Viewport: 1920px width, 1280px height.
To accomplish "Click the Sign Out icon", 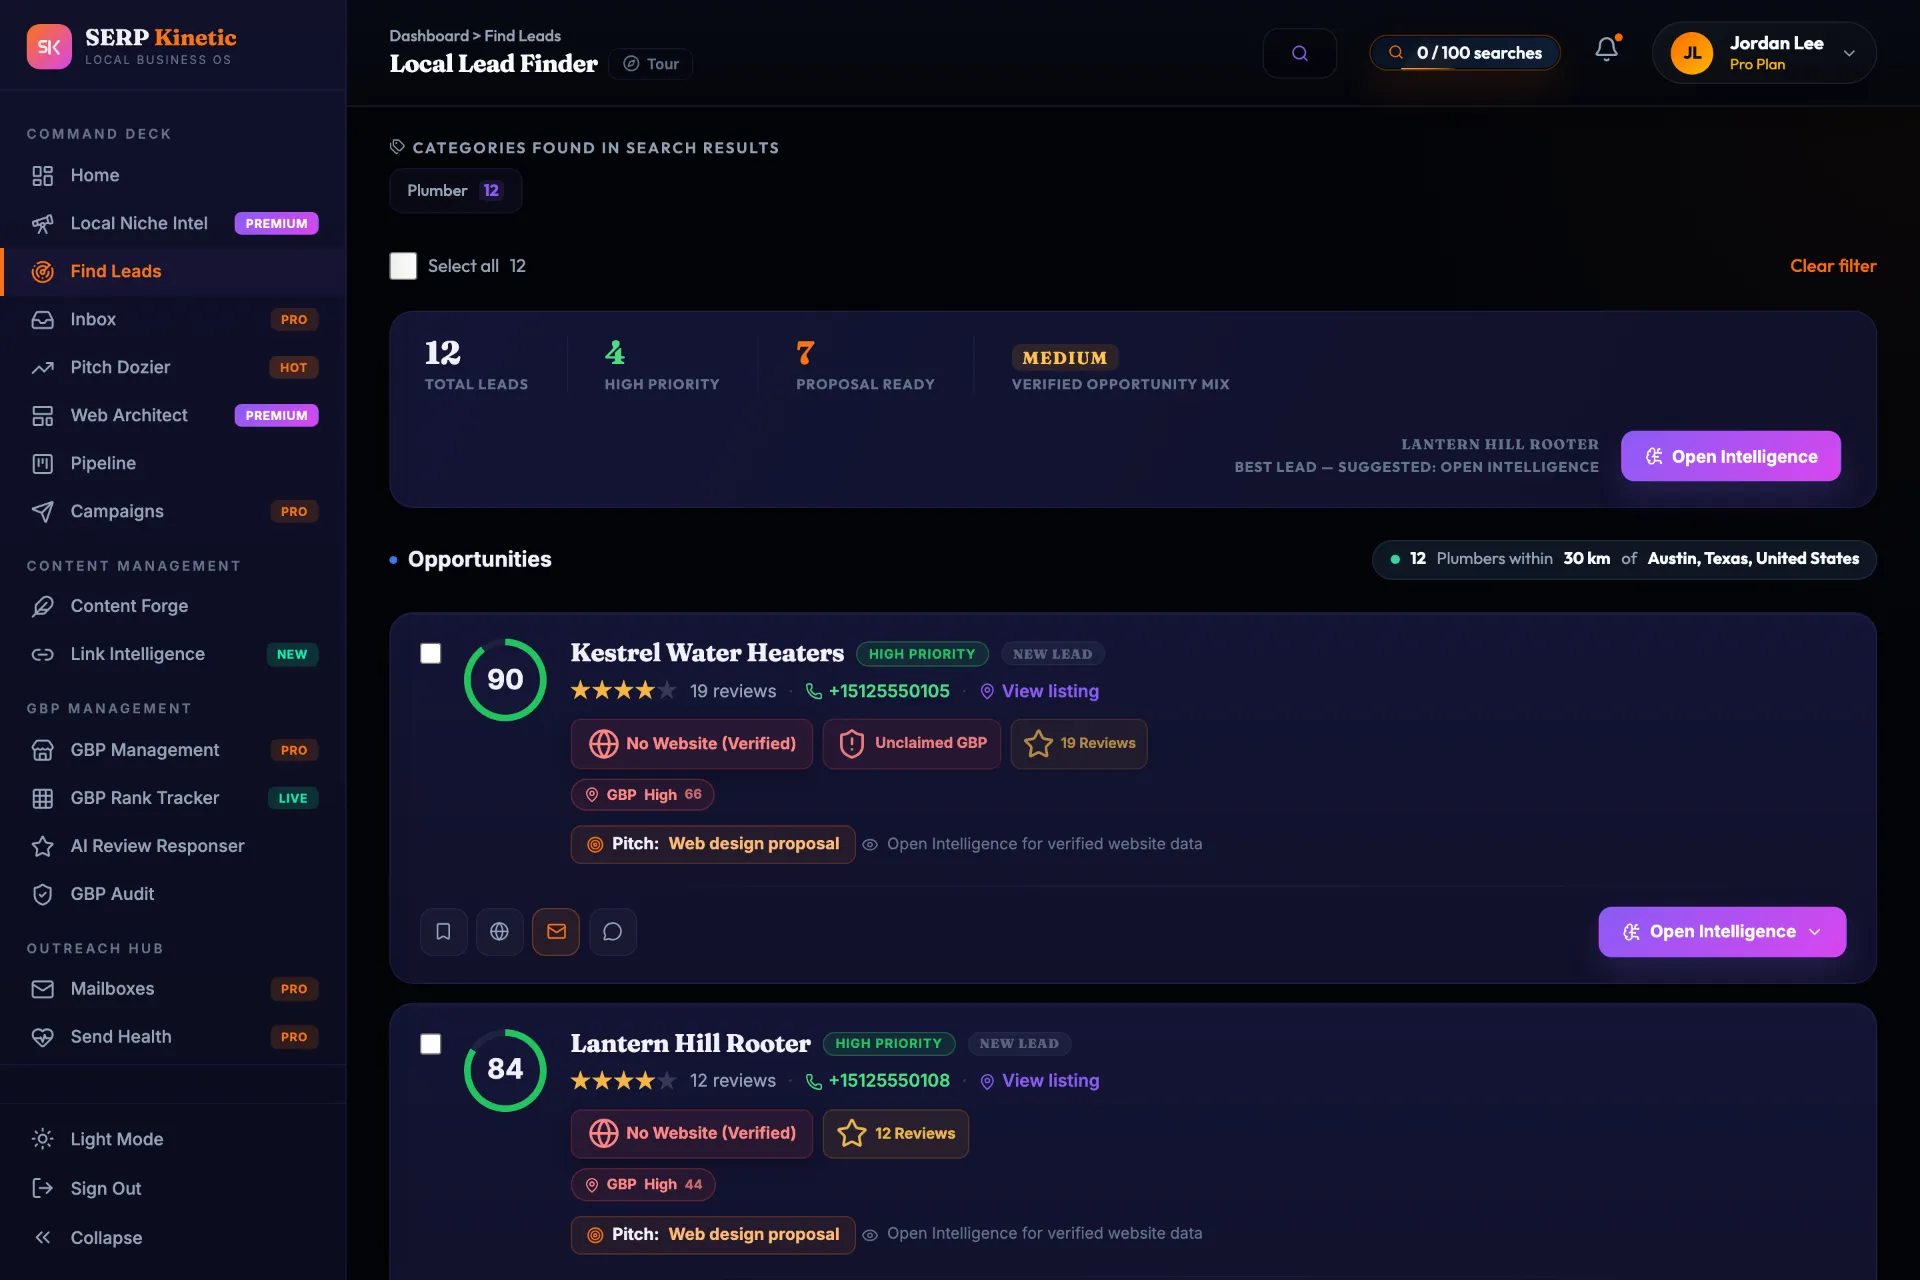I will (x=42, y=1188).
